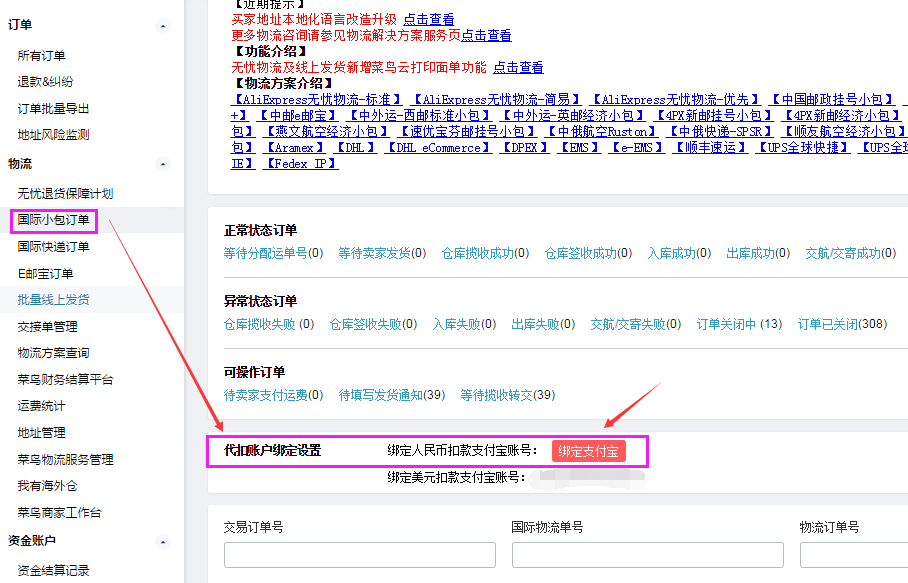Screen dimensions: 908x583
Task: Click 点击查看 after 买家地址本地化语言改造升级
Action: click(x=429, y=20)
